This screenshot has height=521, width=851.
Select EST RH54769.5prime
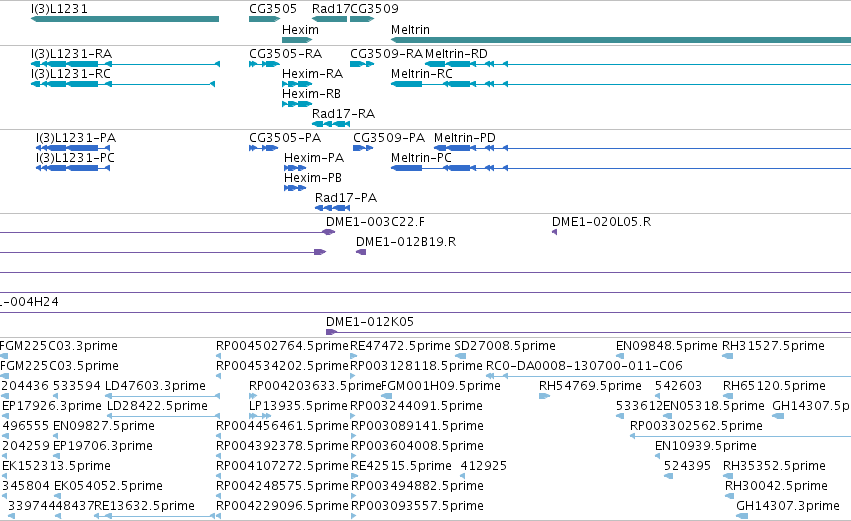tap(590, 386)
